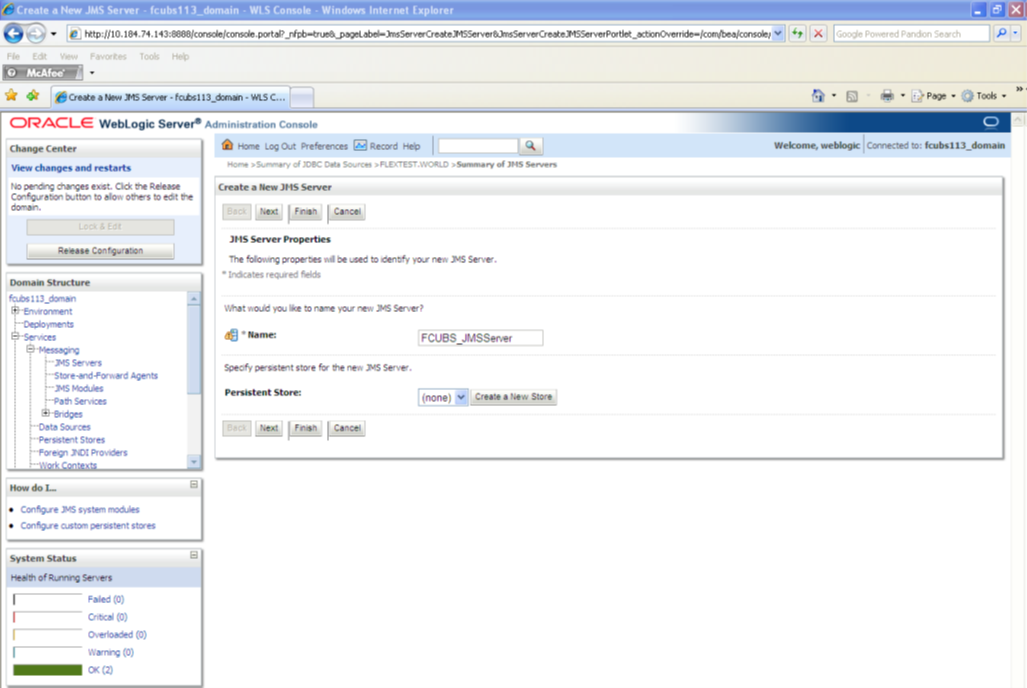The image size is (1027, 688).
Task: Click the Favorites star icon
Action: (x=11, y=96)
